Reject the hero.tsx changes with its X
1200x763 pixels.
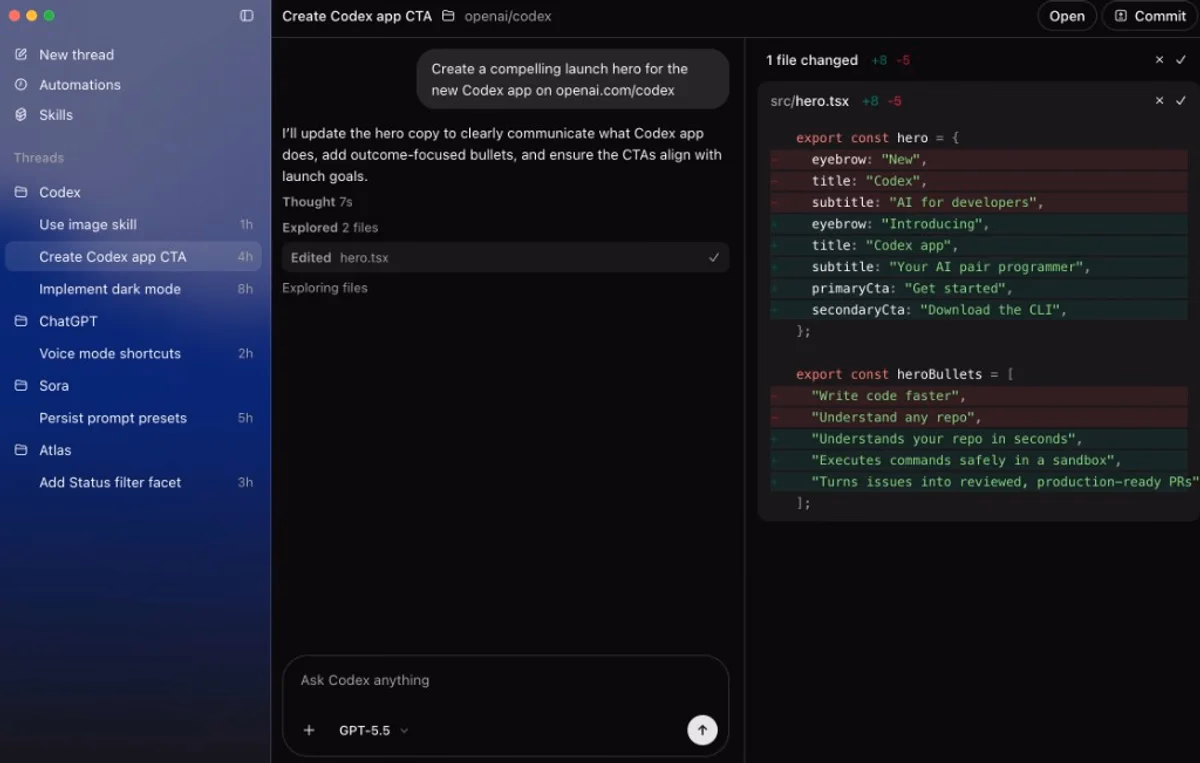1159,101
